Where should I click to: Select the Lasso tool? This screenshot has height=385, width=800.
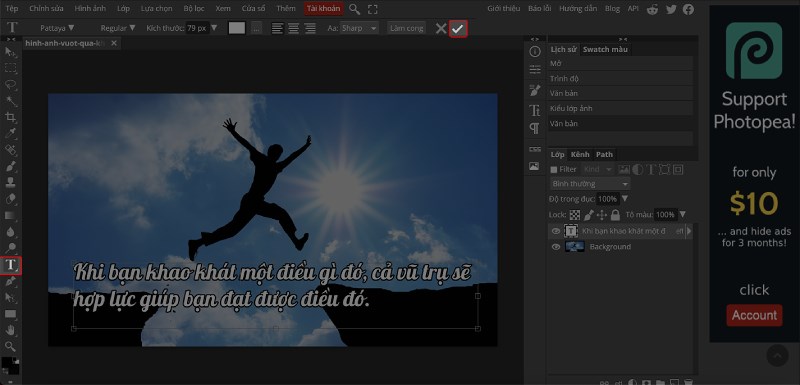tap(10, 85)
